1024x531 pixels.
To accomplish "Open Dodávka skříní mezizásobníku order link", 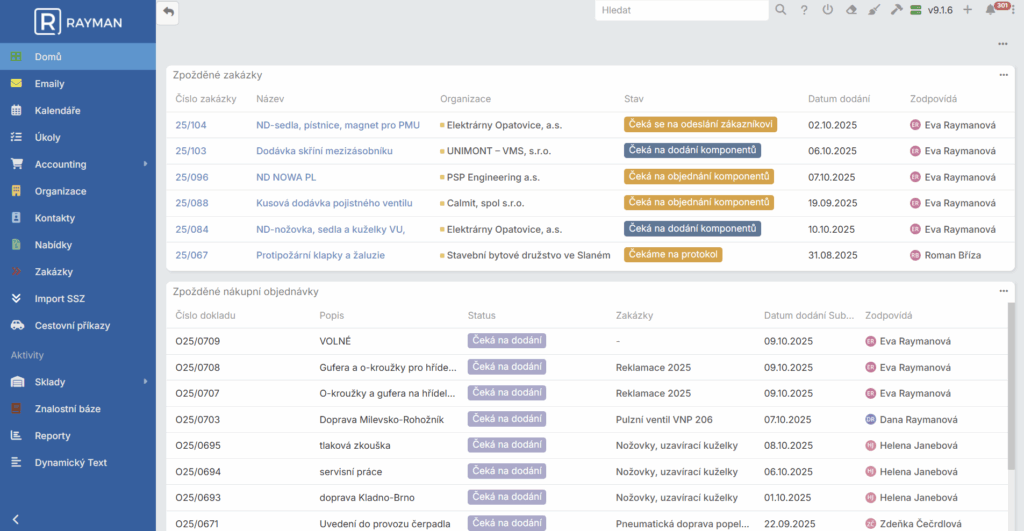I will pos(324,151).
